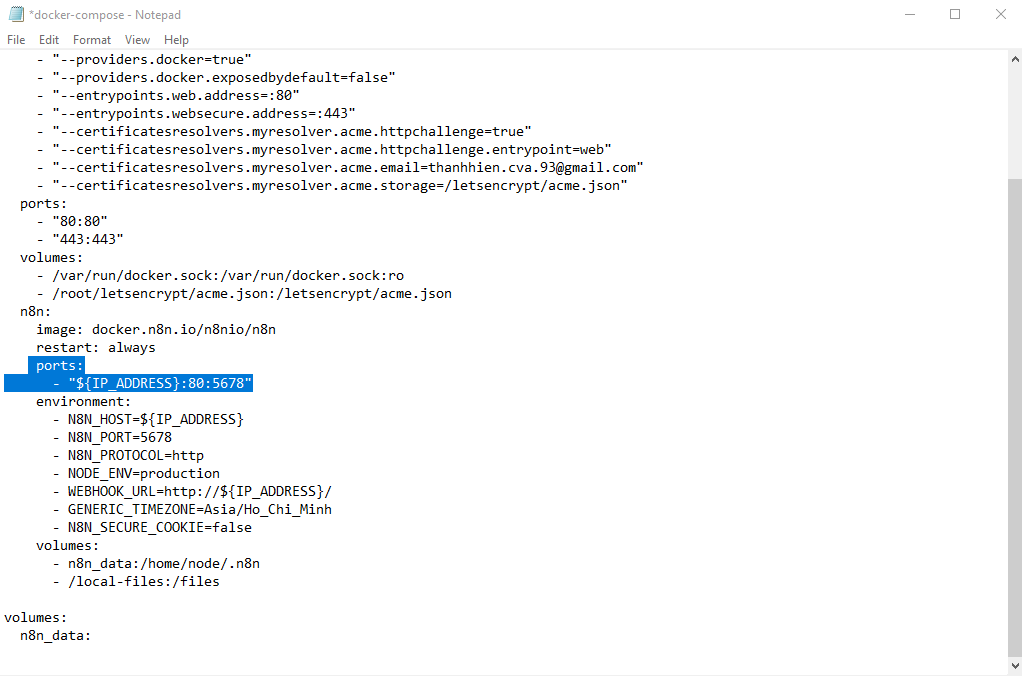The height and width of the screenshot is (676, 1022).
Task: Place cursor on the N8N_PORT=5678 line
Action: coord(120,436)
